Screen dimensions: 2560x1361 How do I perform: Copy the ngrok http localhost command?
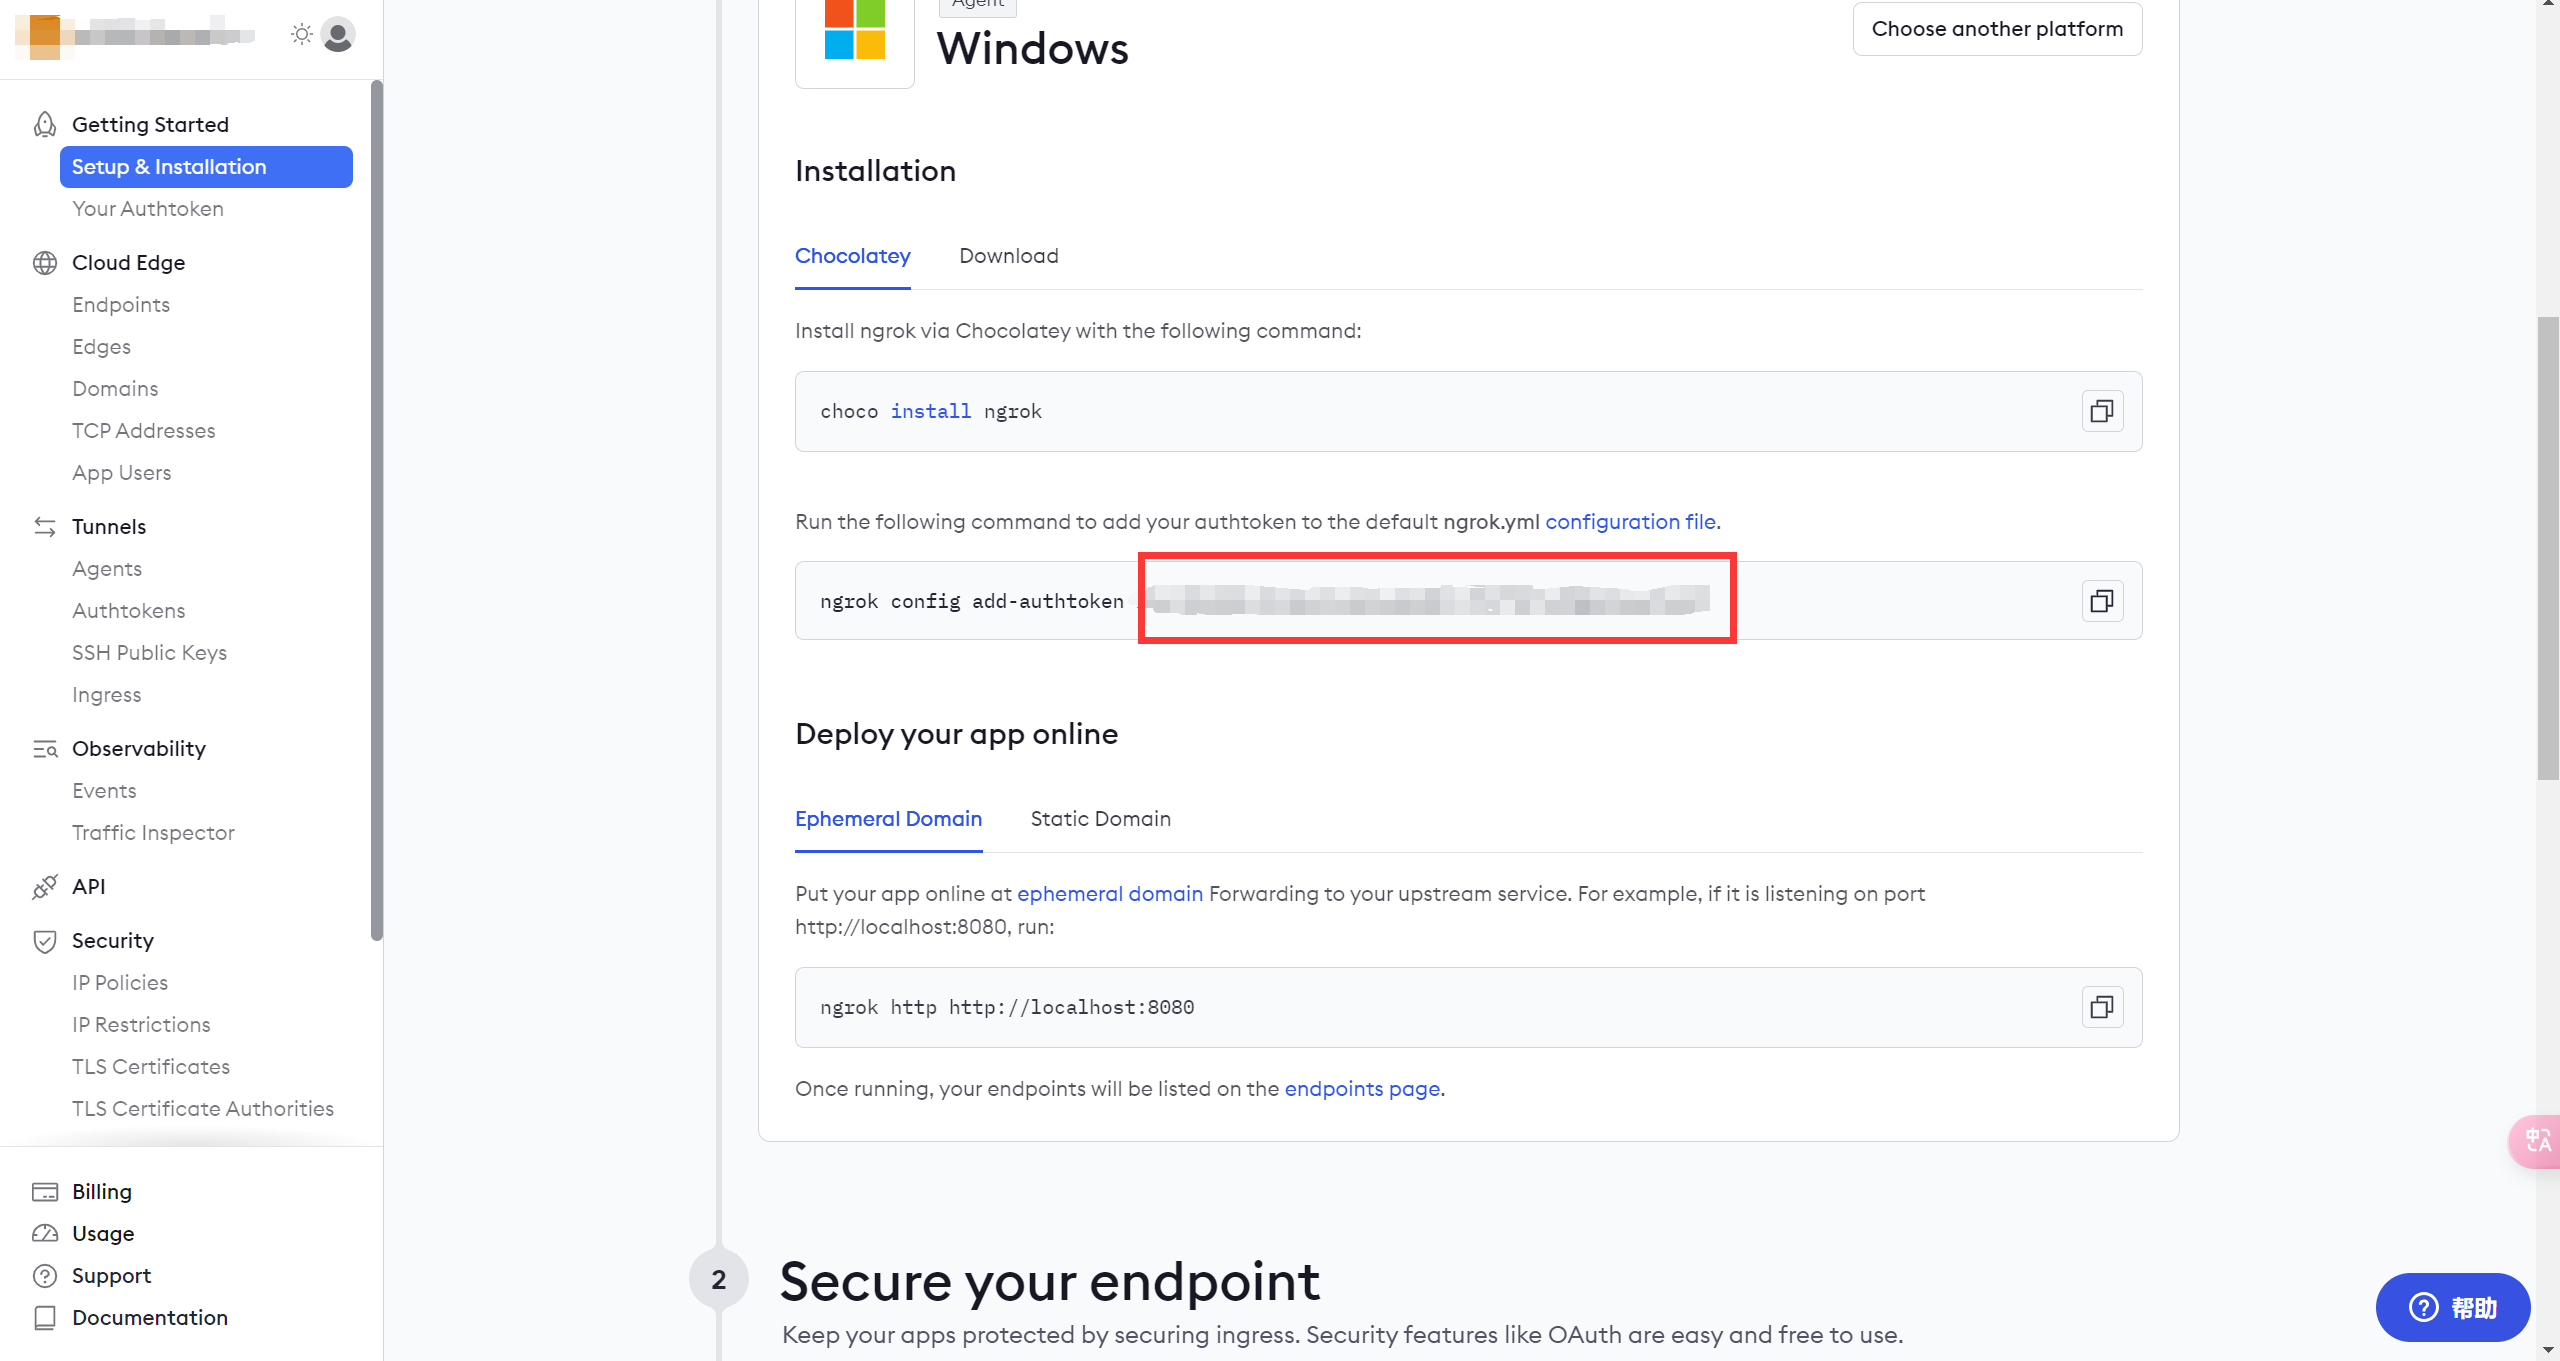2102,1007
